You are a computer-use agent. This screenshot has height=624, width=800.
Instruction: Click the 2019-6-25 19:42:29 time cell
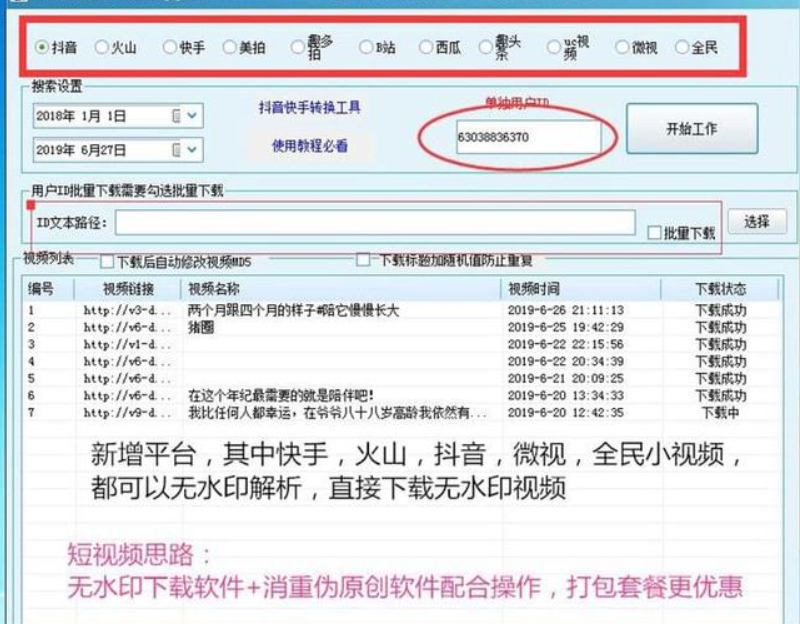[566, 327]
